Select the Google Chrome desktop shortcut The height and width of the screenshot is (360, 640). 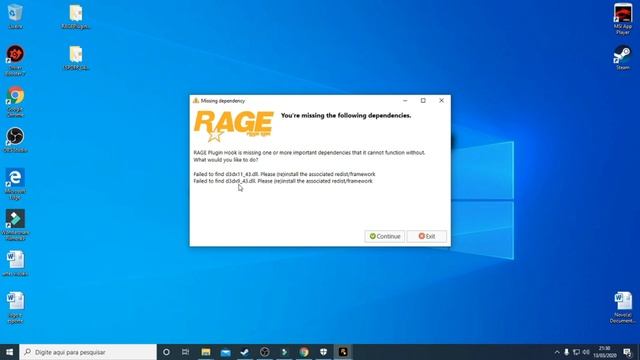pyautogui.click(x=15, y=102)
